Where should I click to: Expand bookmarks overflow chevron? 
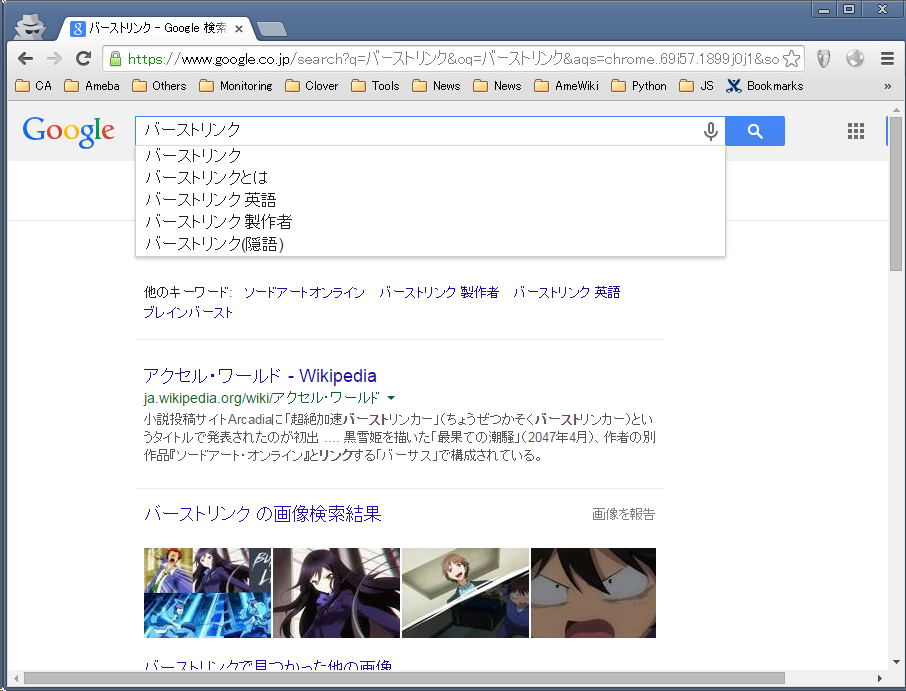tap(887, 86)
